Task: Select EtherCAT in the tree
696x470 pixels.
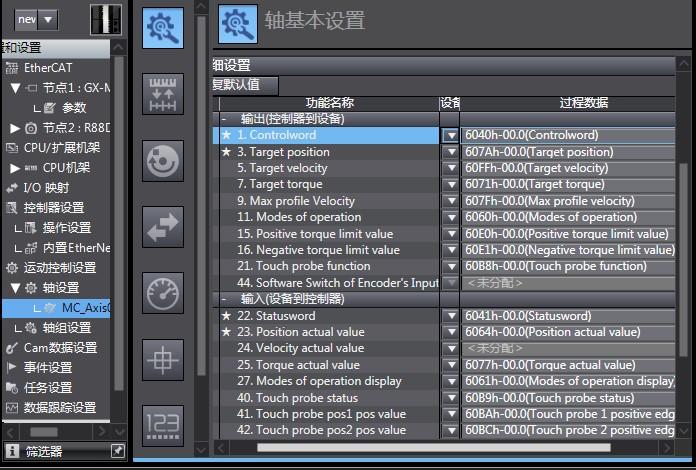Action: 47,68
